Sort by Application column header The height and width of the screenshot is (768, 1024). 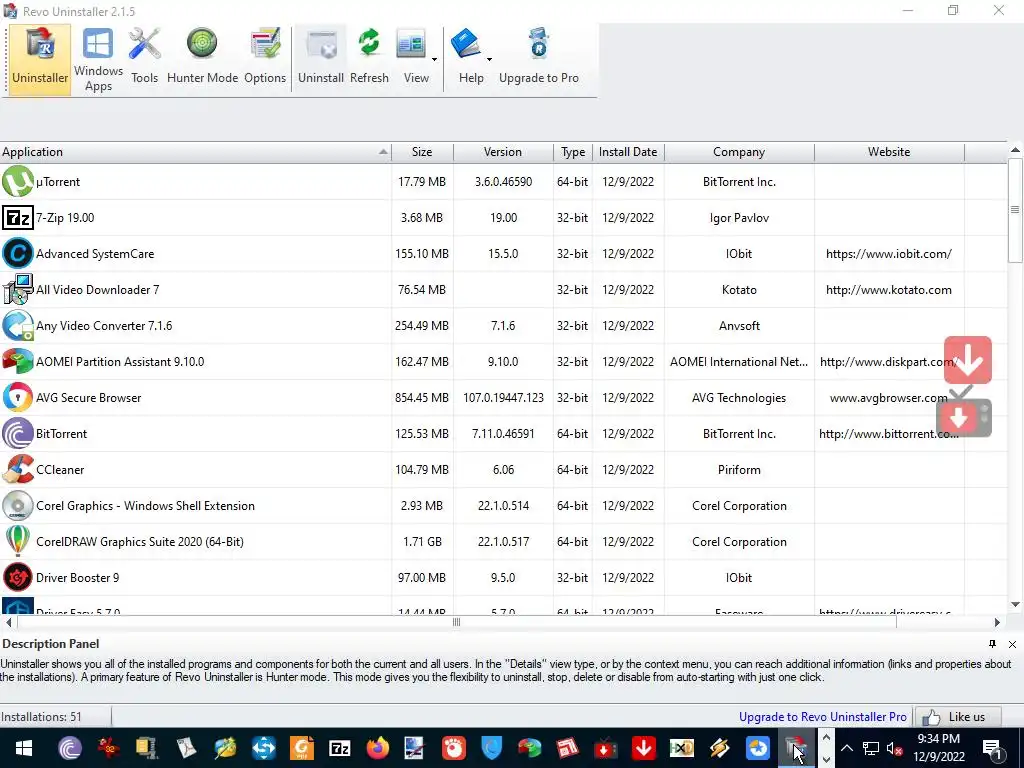coord(195,152)
